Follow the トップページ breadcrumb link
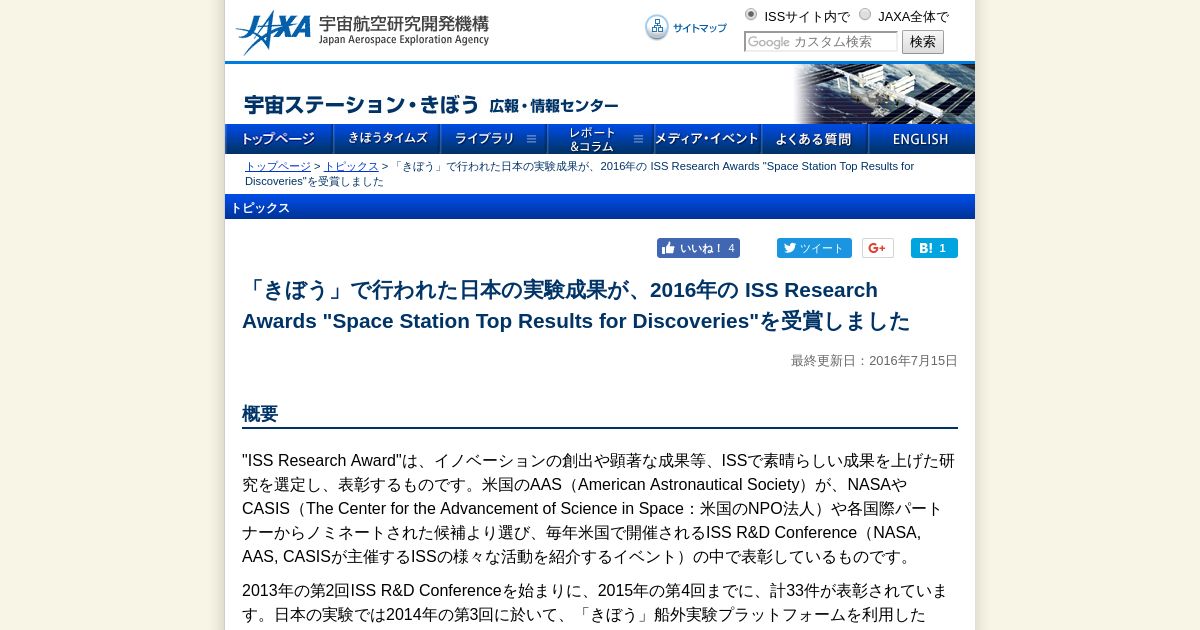 (x=278, y=166)
